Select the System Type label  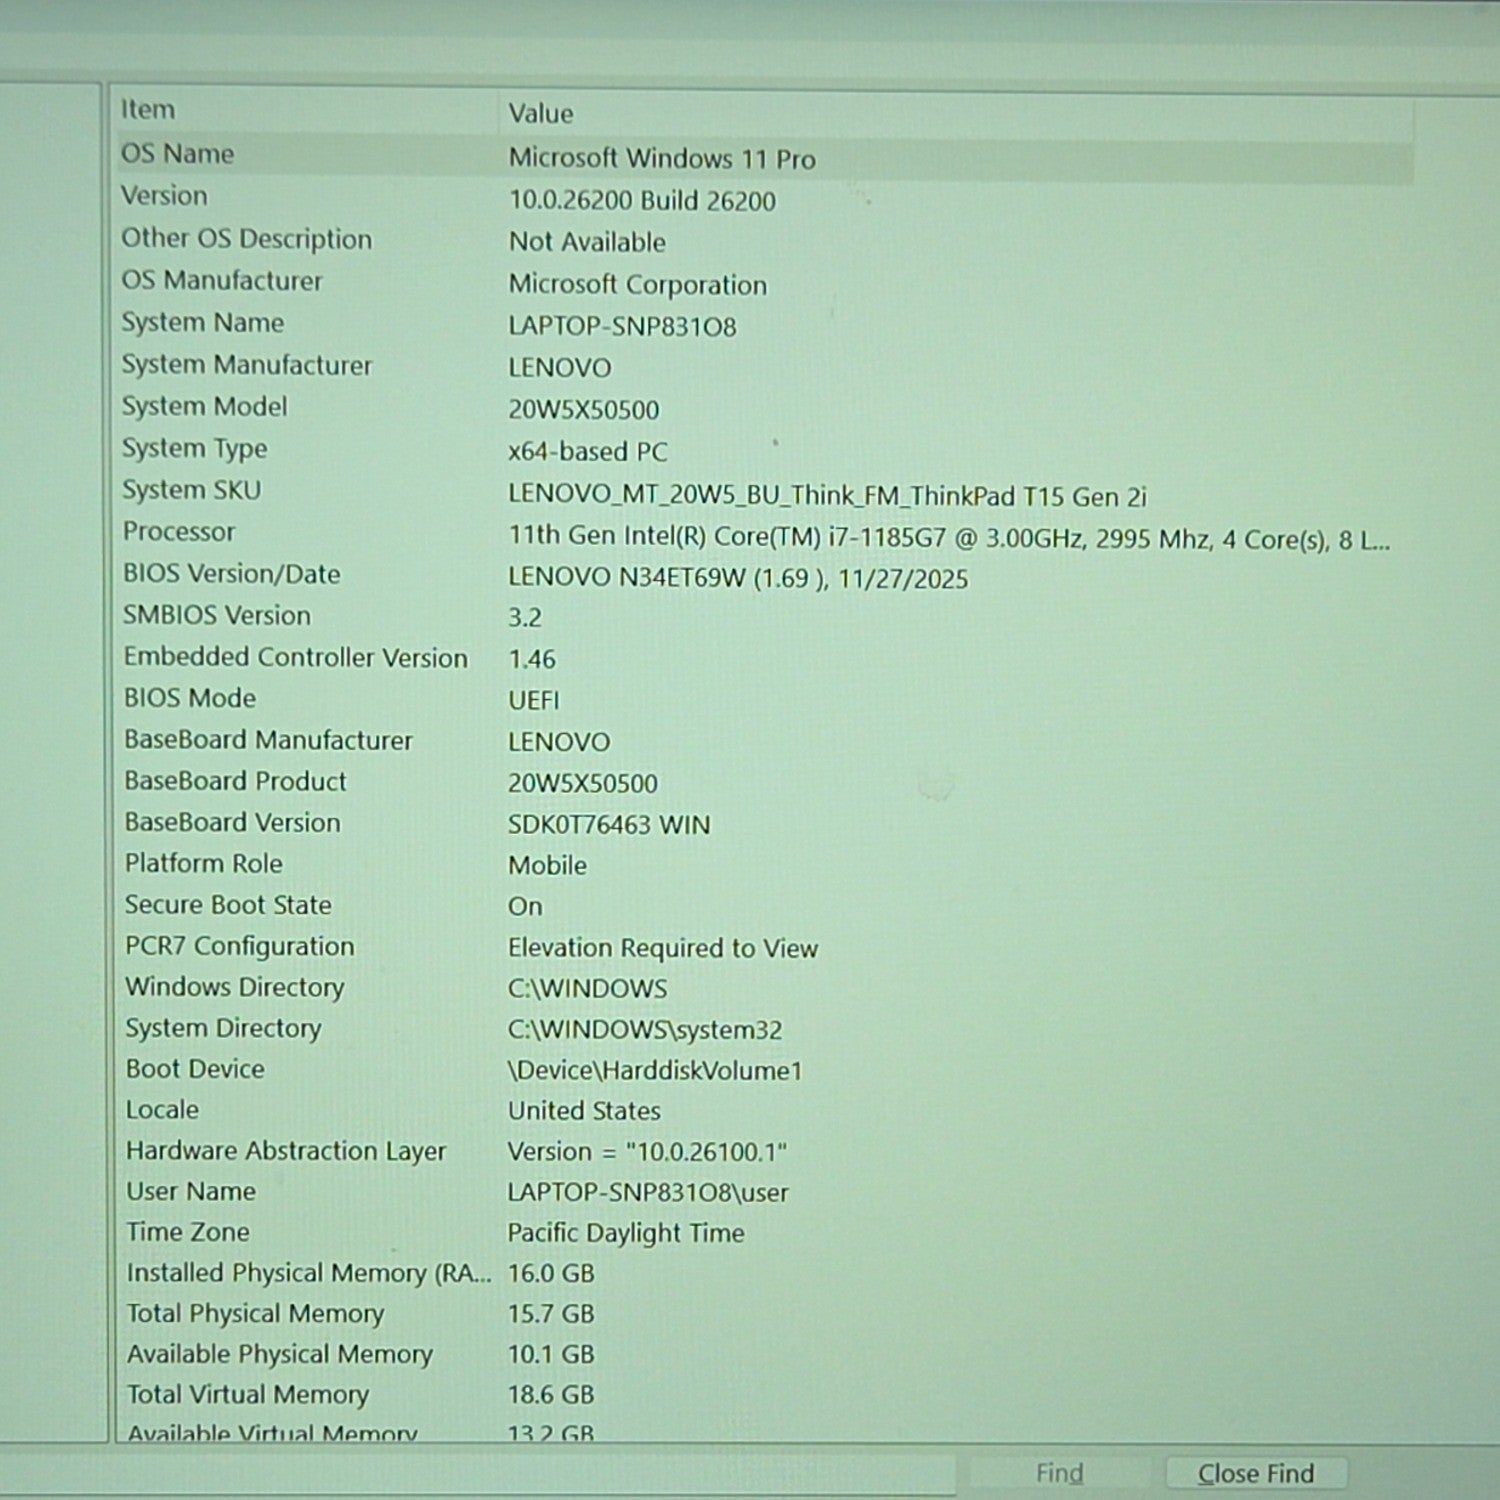(195, 449)
